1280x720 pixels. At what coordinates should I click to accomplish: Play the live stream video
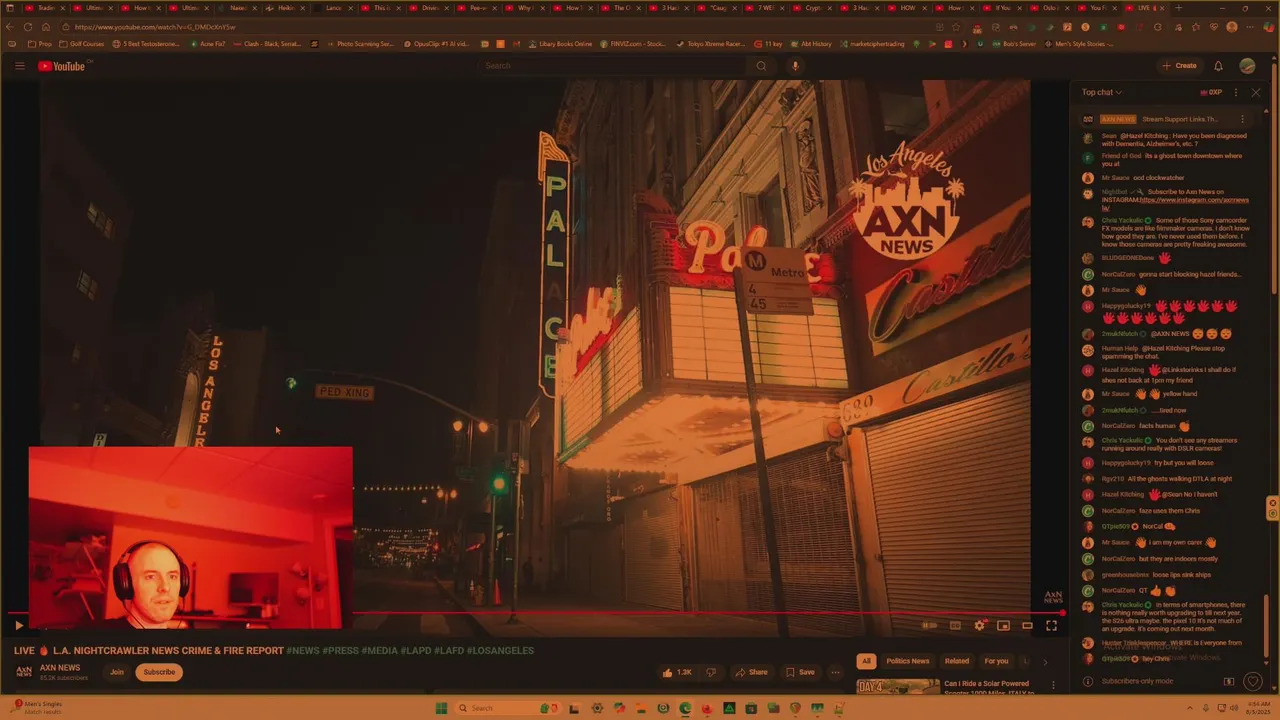19,626
